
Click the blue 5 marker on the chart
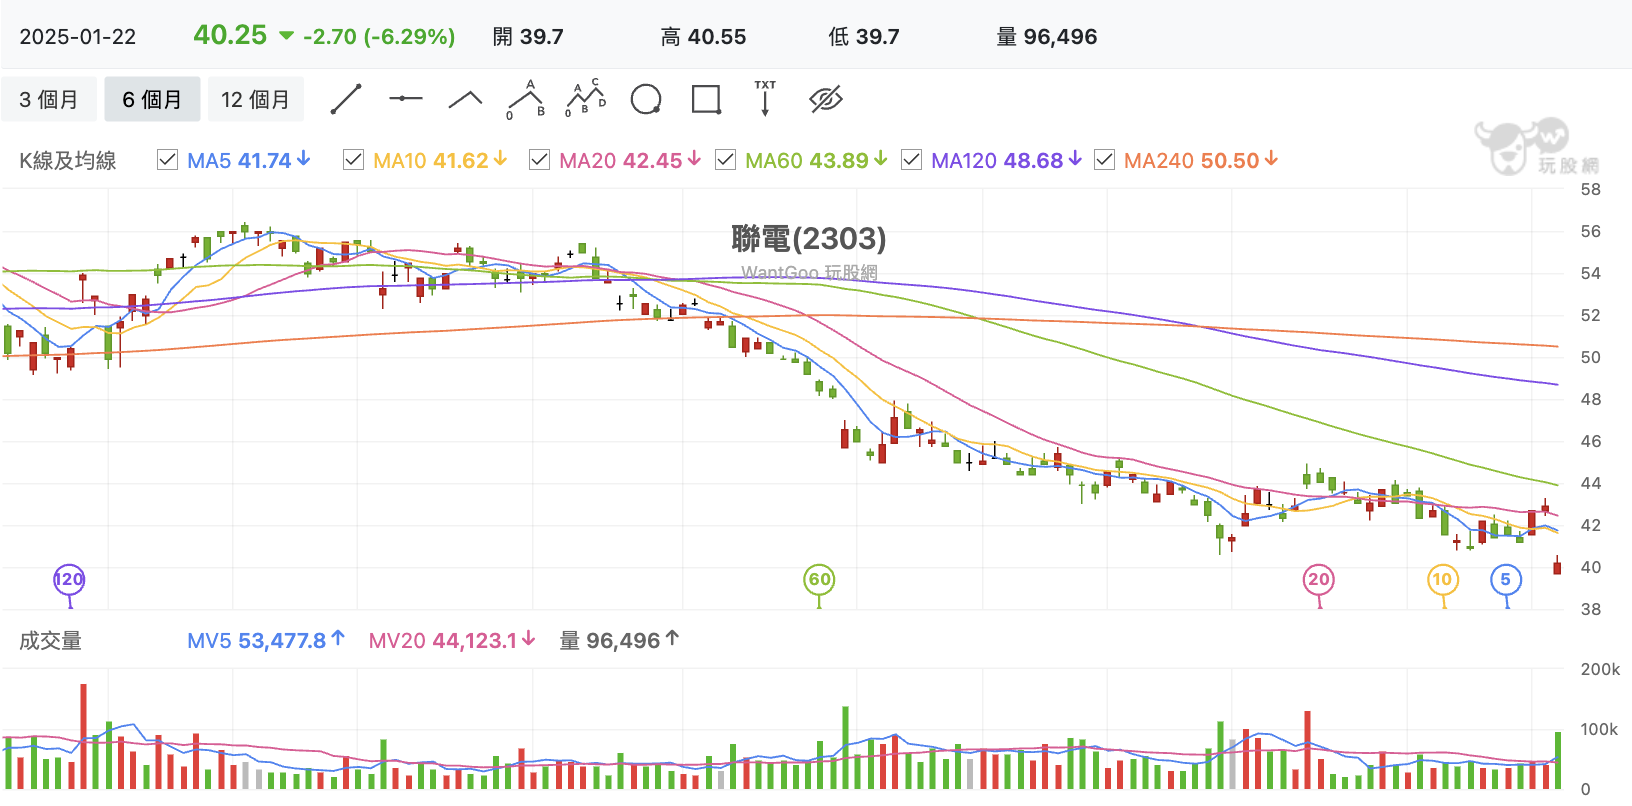pyautogui.click(x=1506, y=579)
